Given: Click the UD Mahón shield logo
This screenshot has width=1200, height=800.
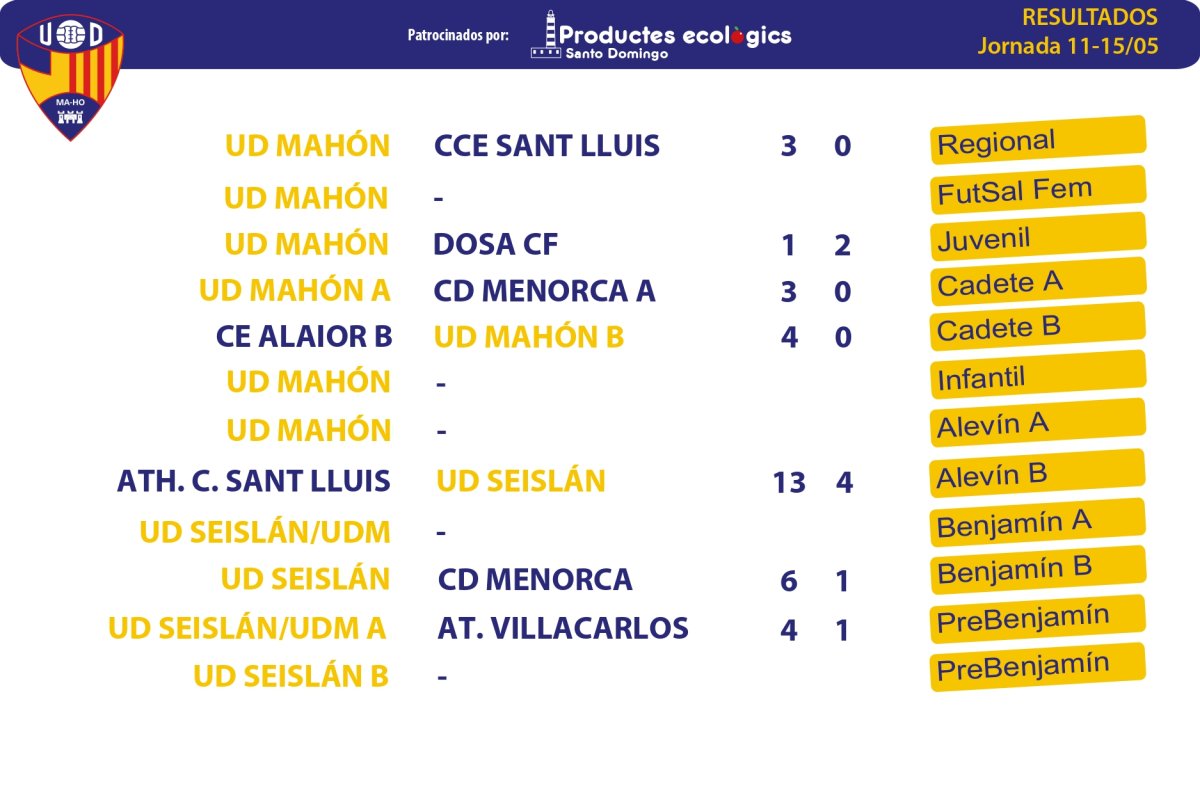Looking at the screenshot, I should [x=70, y=76].
